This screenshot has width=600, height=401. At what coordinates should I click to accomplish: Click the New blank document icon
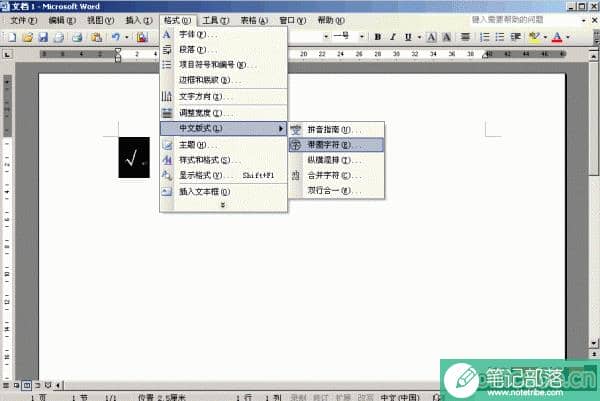(x=12, y=37)
